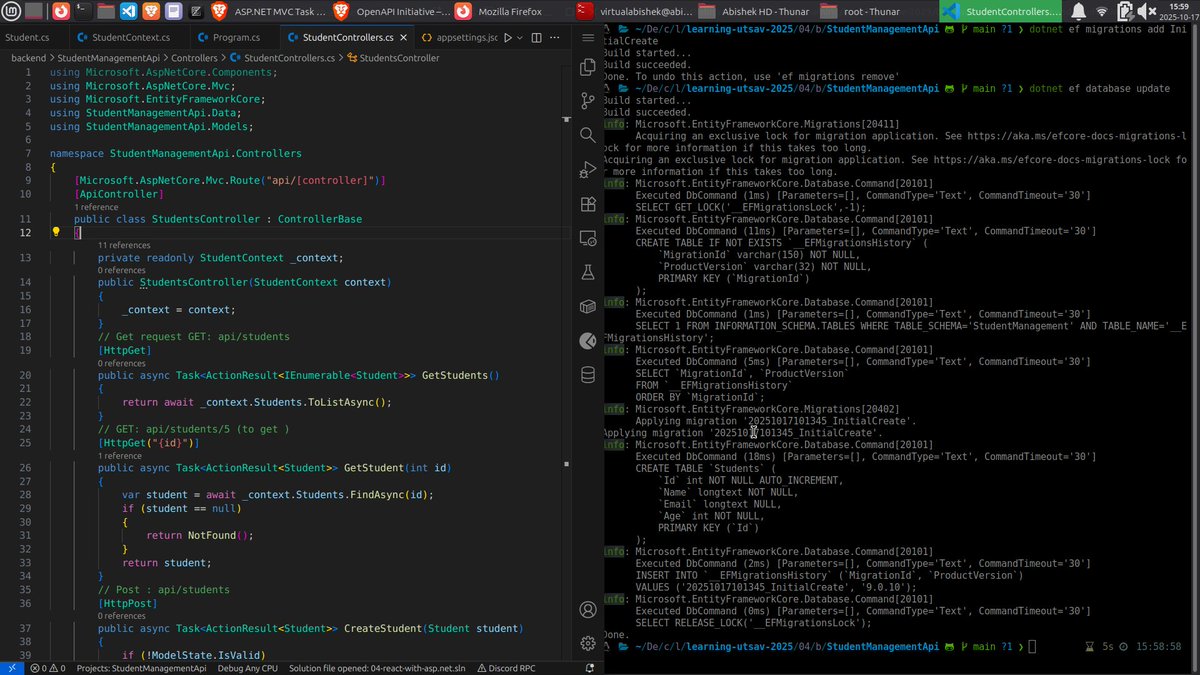Run the current file with the play icon
This screenshot has width=1200, height=675.
(508, 38)
